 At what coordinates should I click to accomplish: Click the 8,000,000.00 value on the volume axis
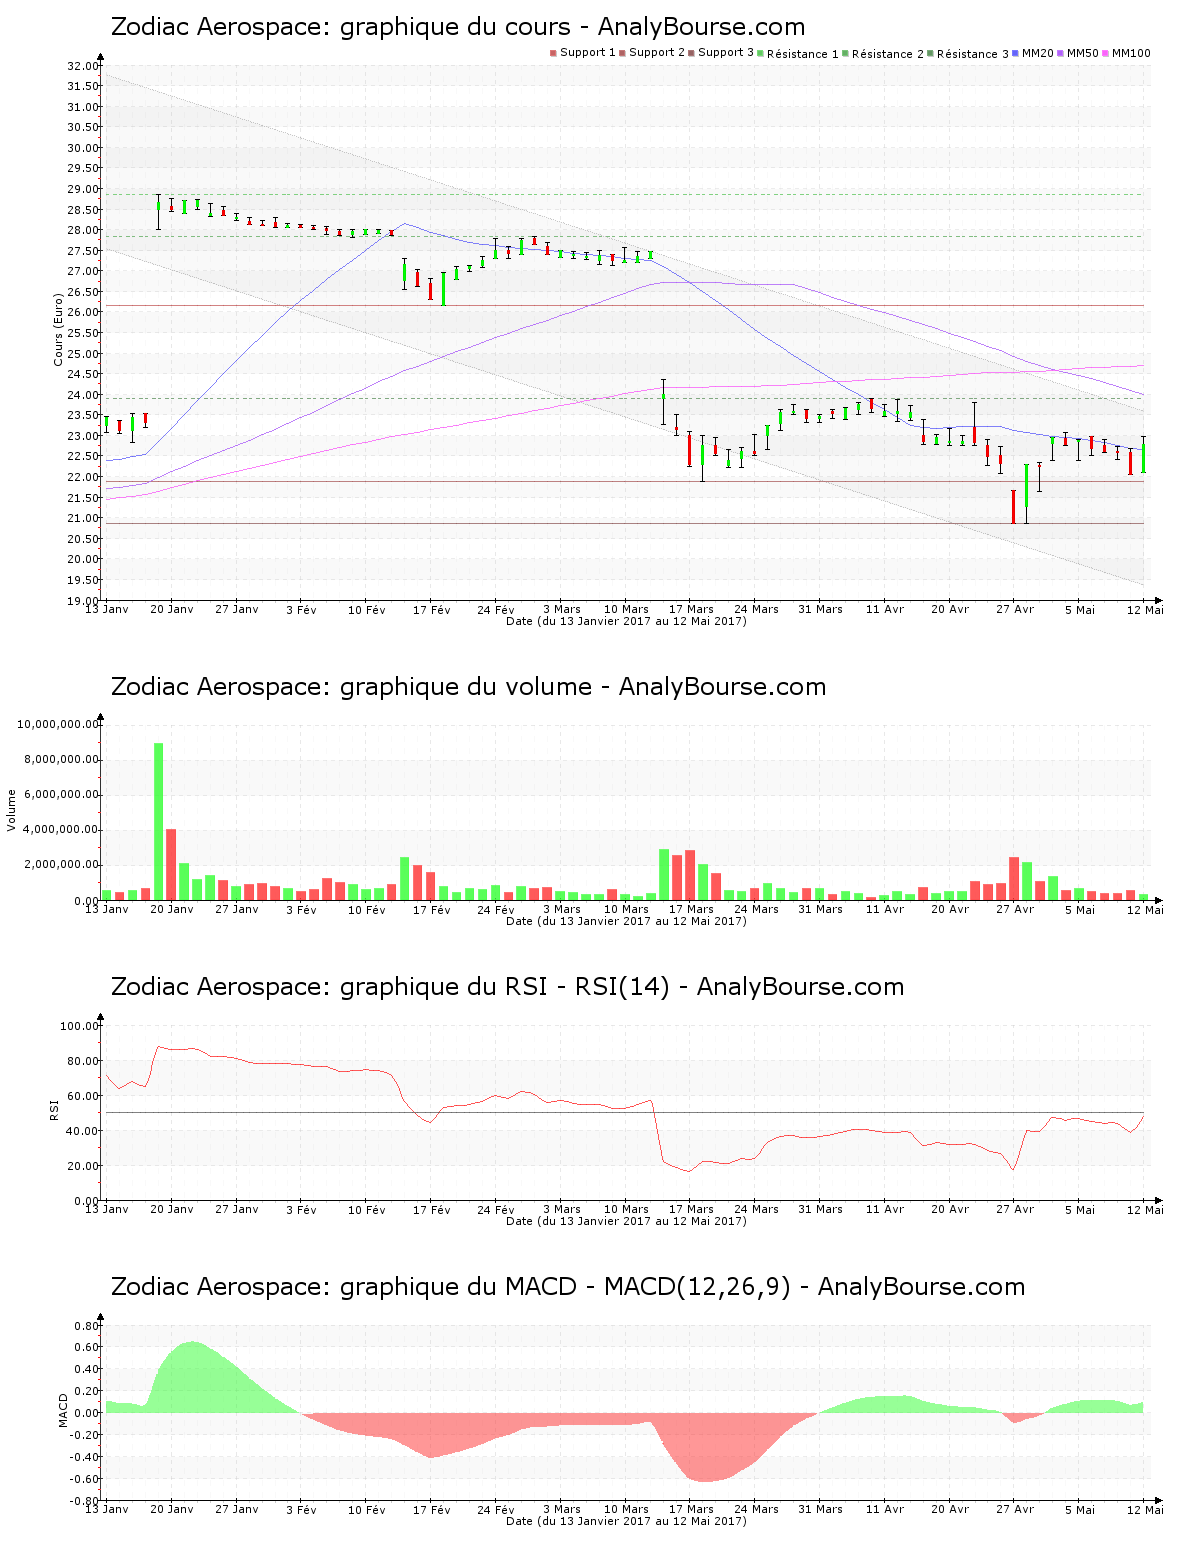(x=61, y=759)
